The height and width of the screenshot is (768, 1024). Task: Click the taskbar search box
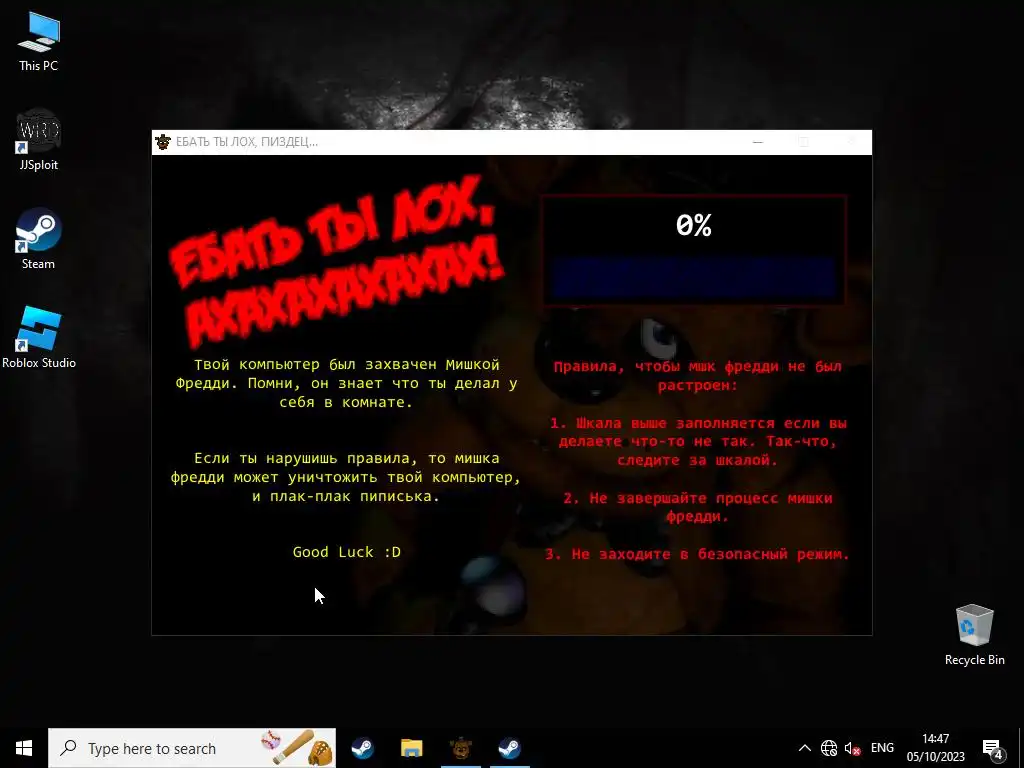click(x=192, y=748)
